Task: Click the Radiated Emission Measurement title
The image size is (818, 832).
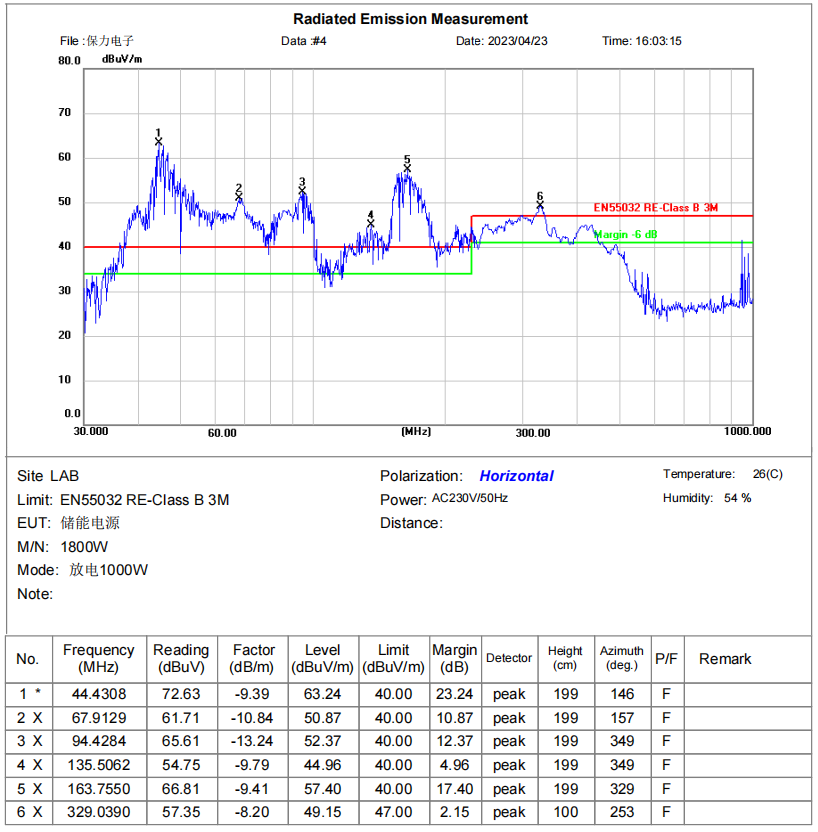Action: tap(410, 19)
